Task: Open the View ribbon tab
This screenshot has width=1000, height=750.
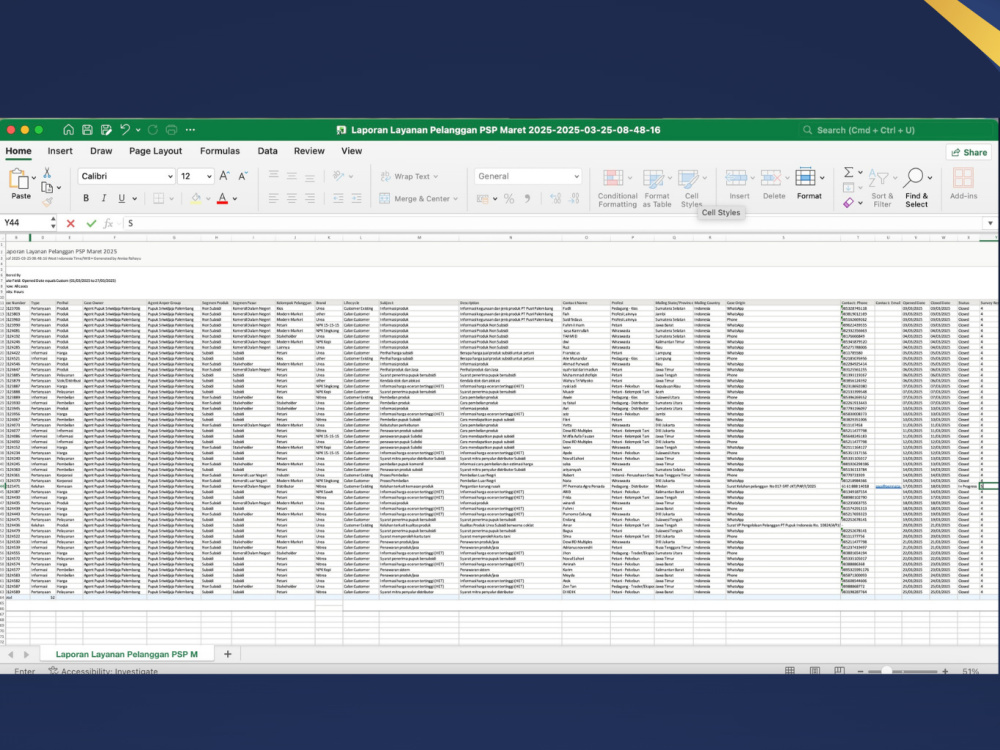Action: 351,151
